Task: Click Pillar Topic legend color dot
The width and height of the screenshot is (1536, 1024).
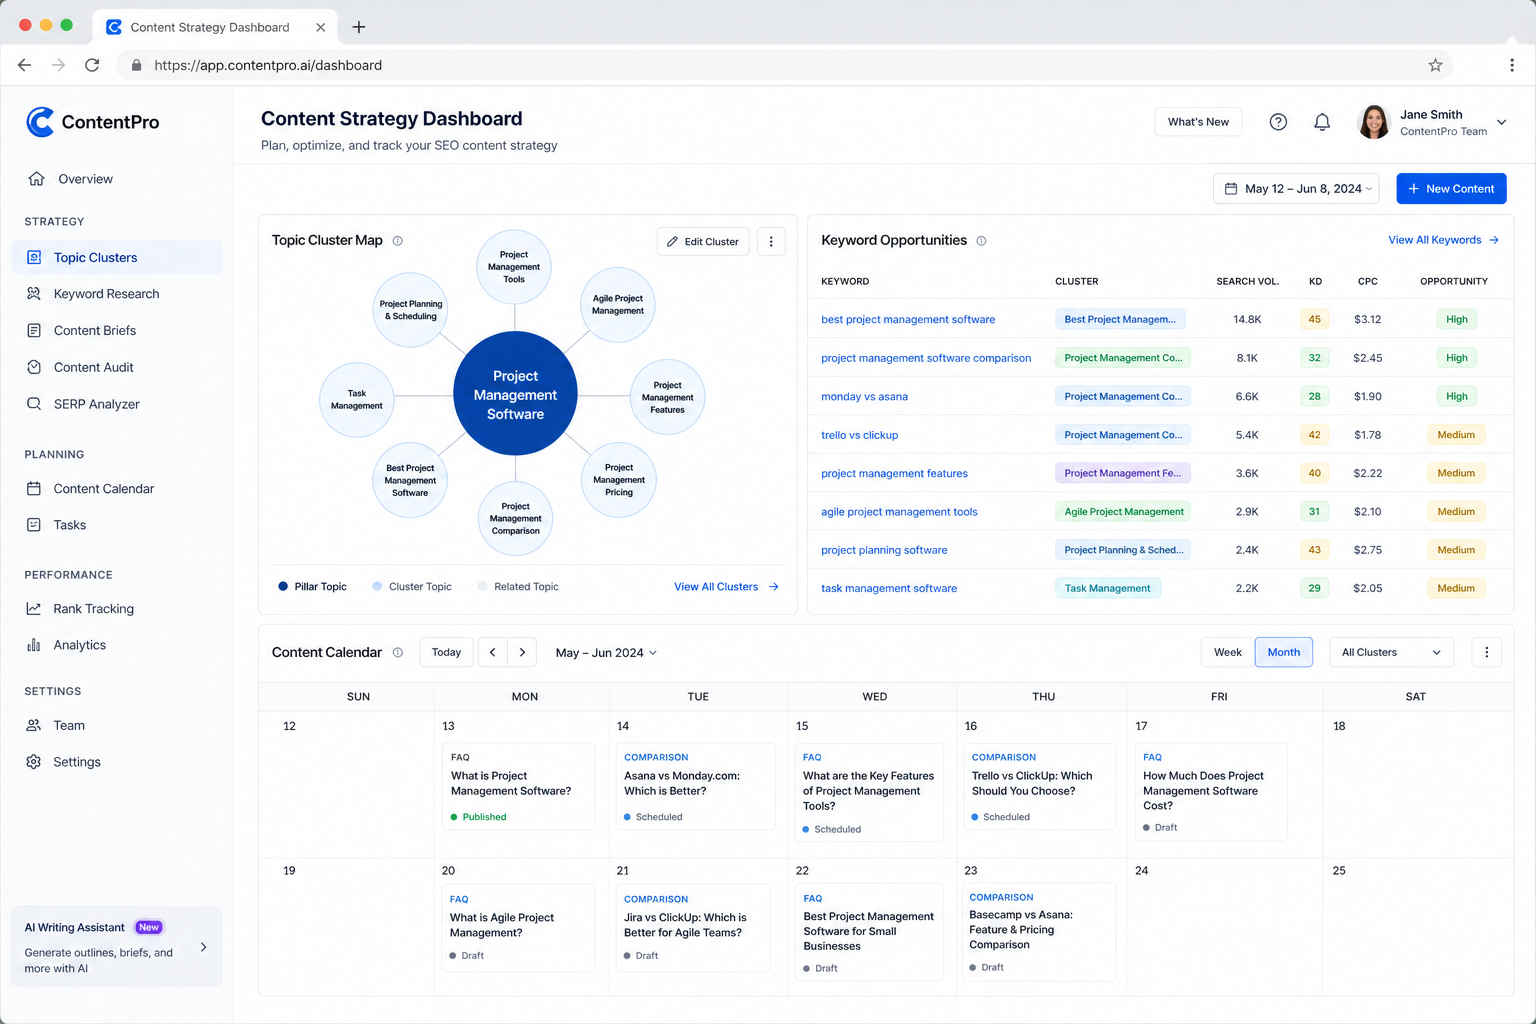Action: coord(283,587)
